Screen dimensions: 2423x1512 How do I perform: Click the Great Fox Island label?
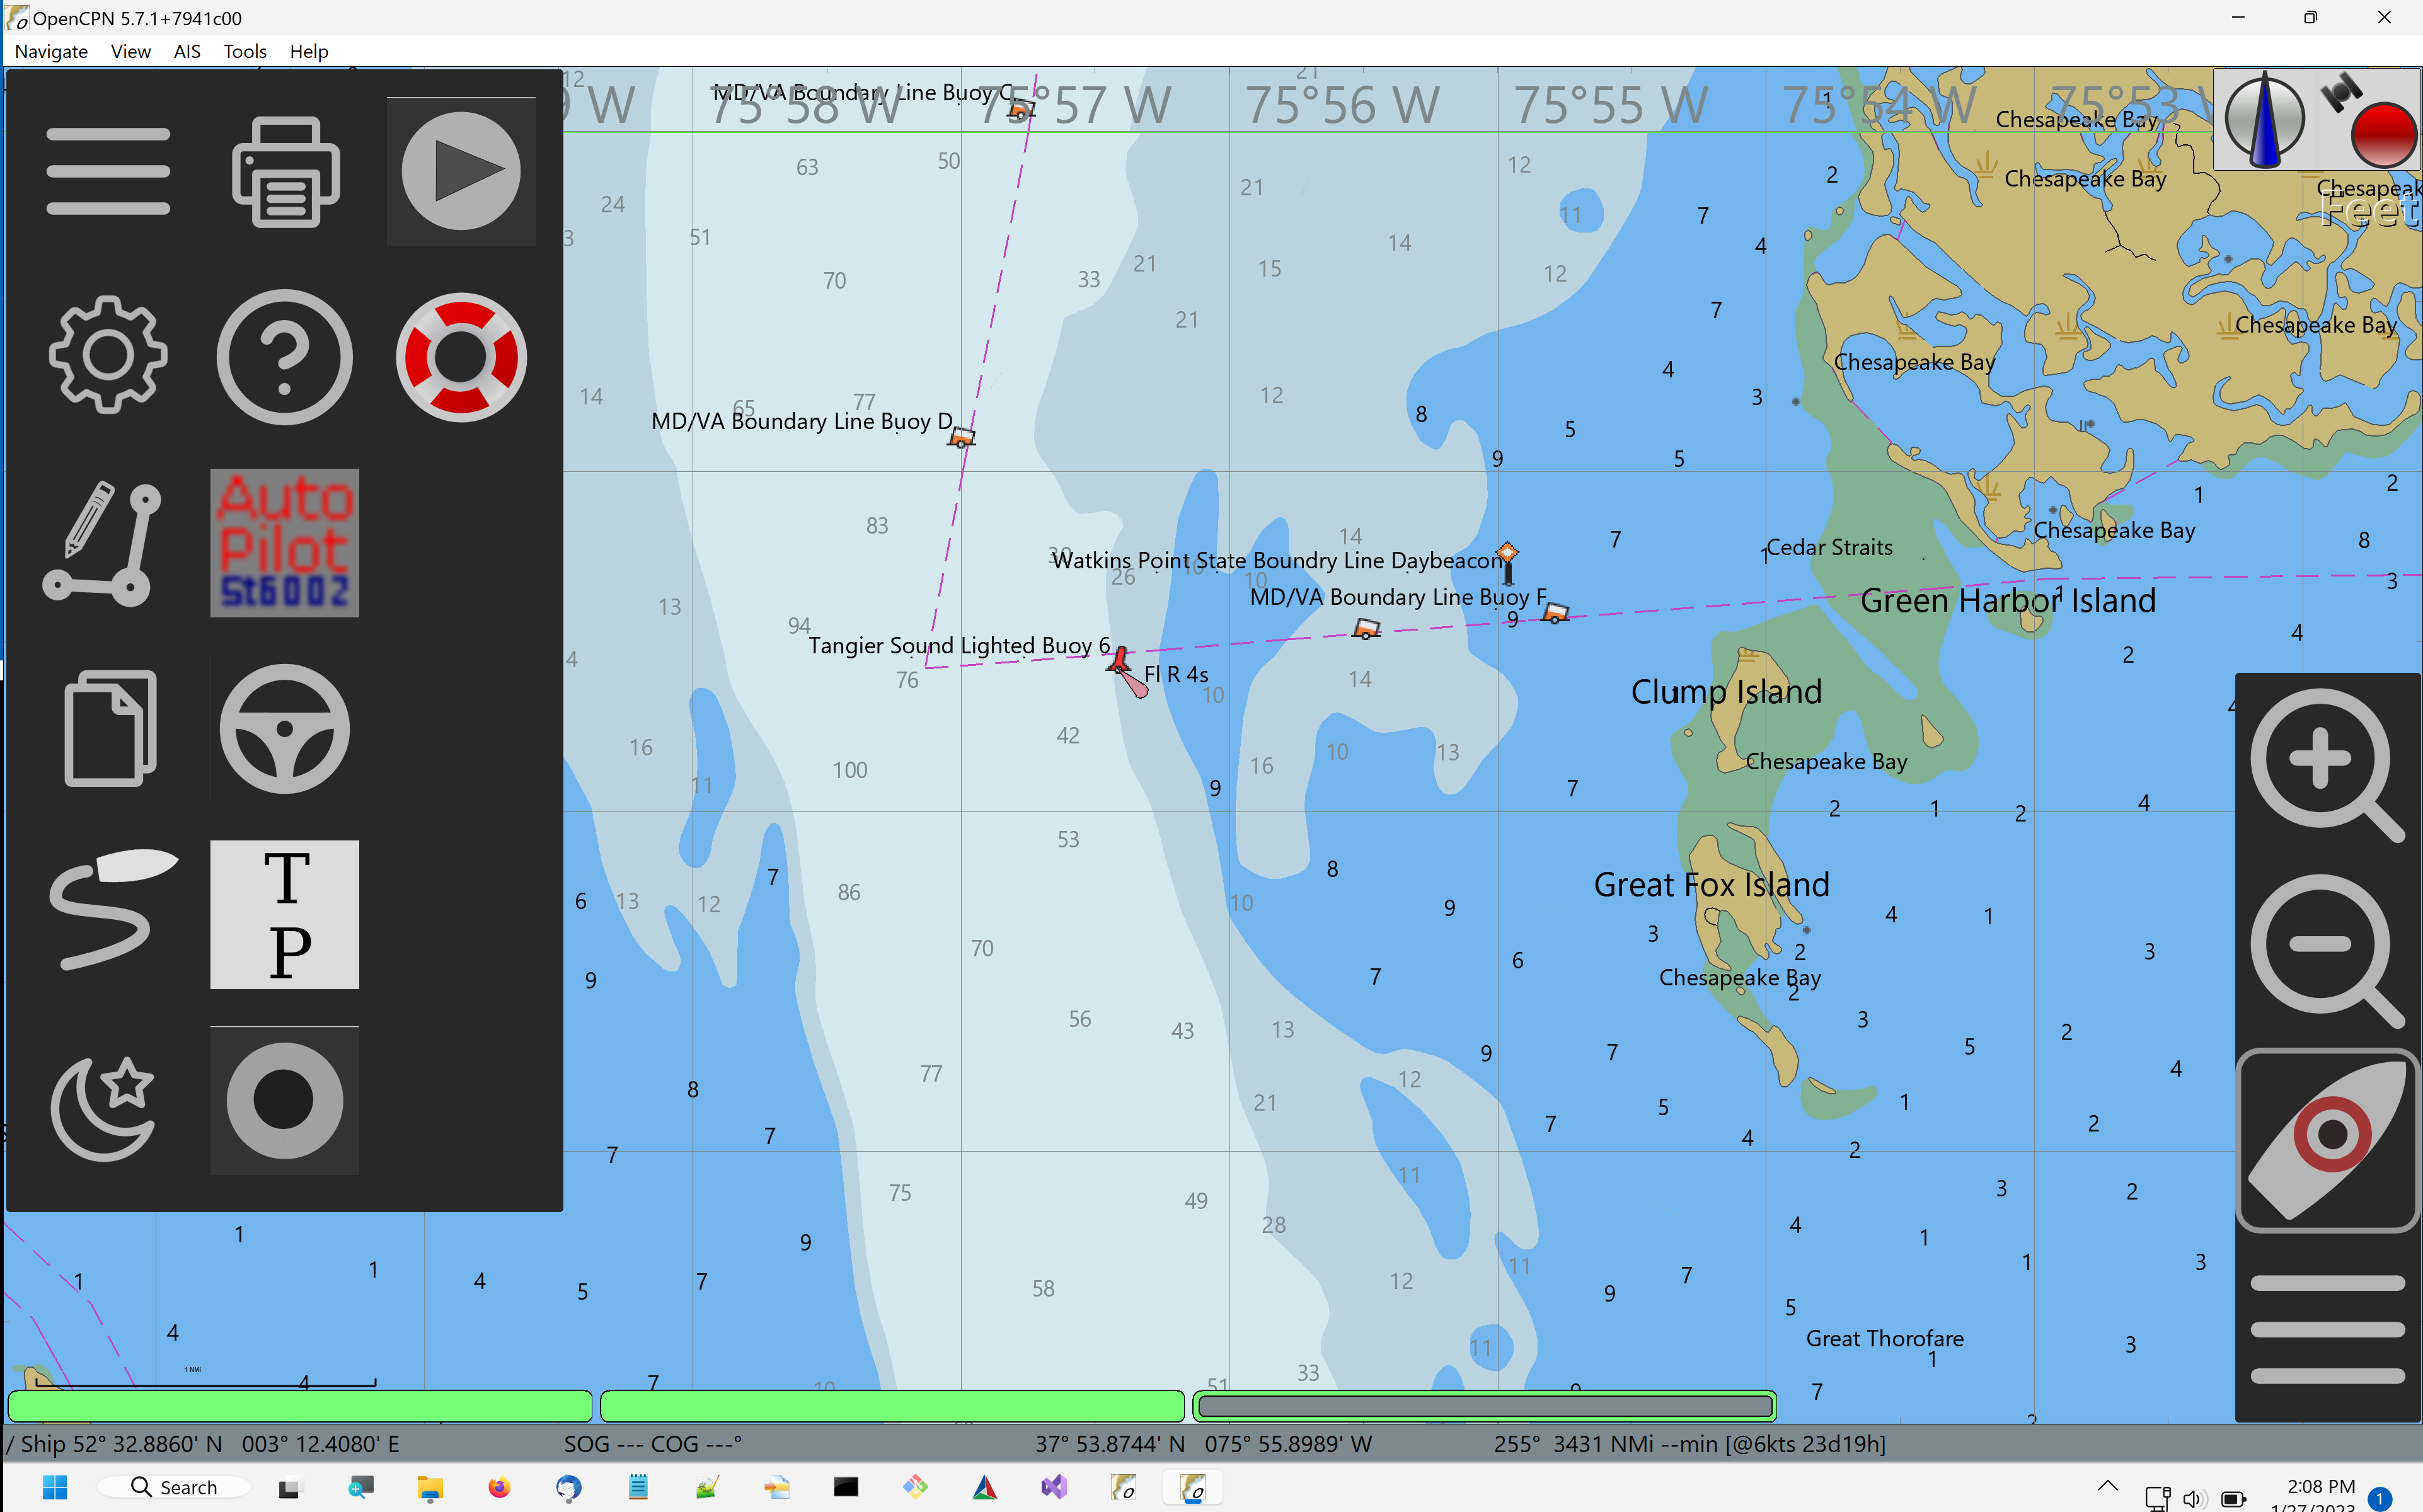1711,884
